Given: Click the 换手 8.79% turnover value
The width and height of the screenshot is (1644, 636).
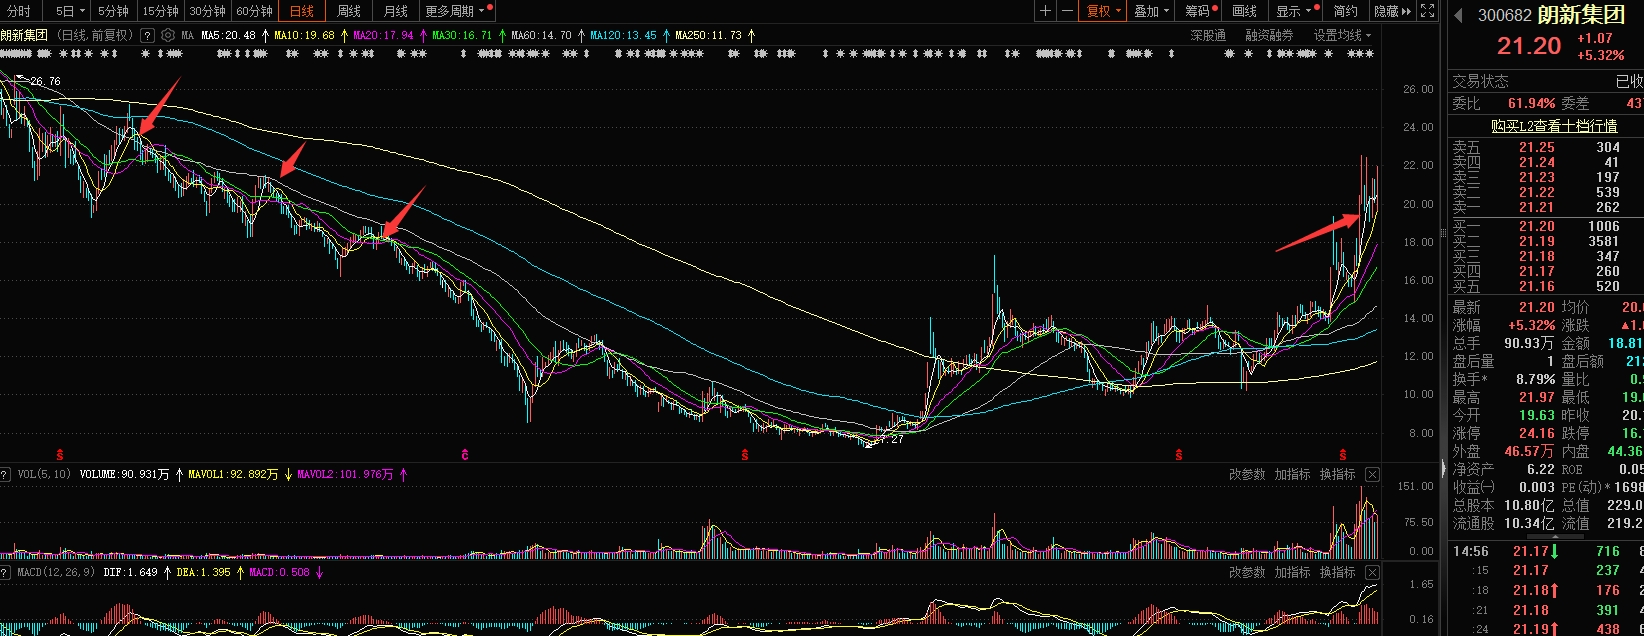Looking at the screenshot, I should coord(1535,379).
